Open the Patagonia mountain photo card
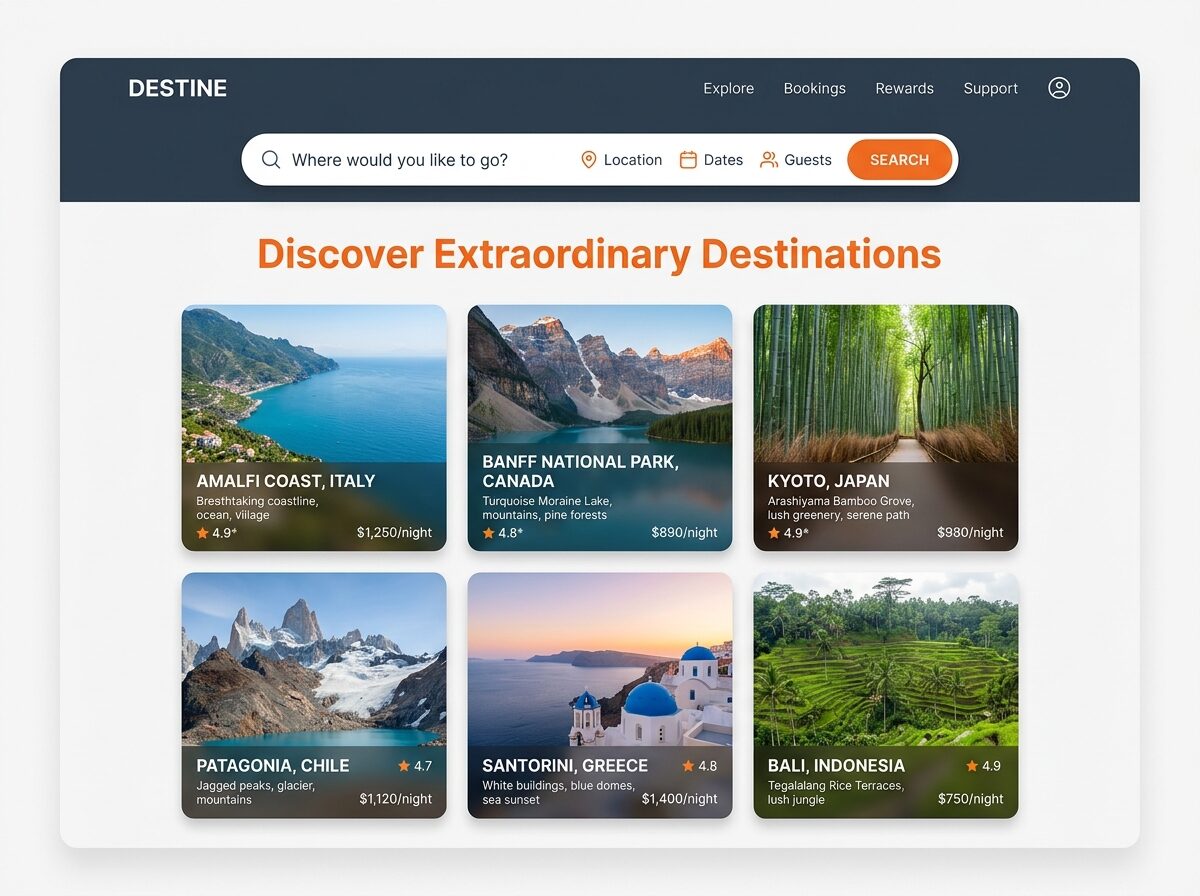This screenshot has width=1200, height=896. [x=314, y=695]
